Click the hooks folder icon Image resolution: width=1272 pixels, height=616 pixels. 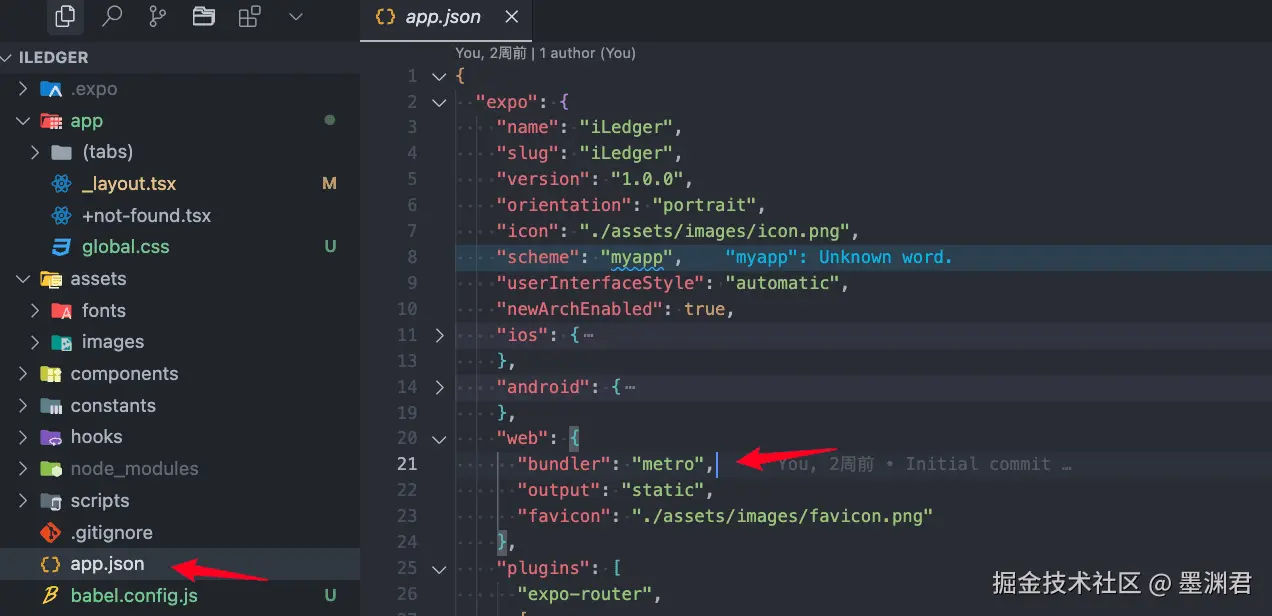pos(51,437)
